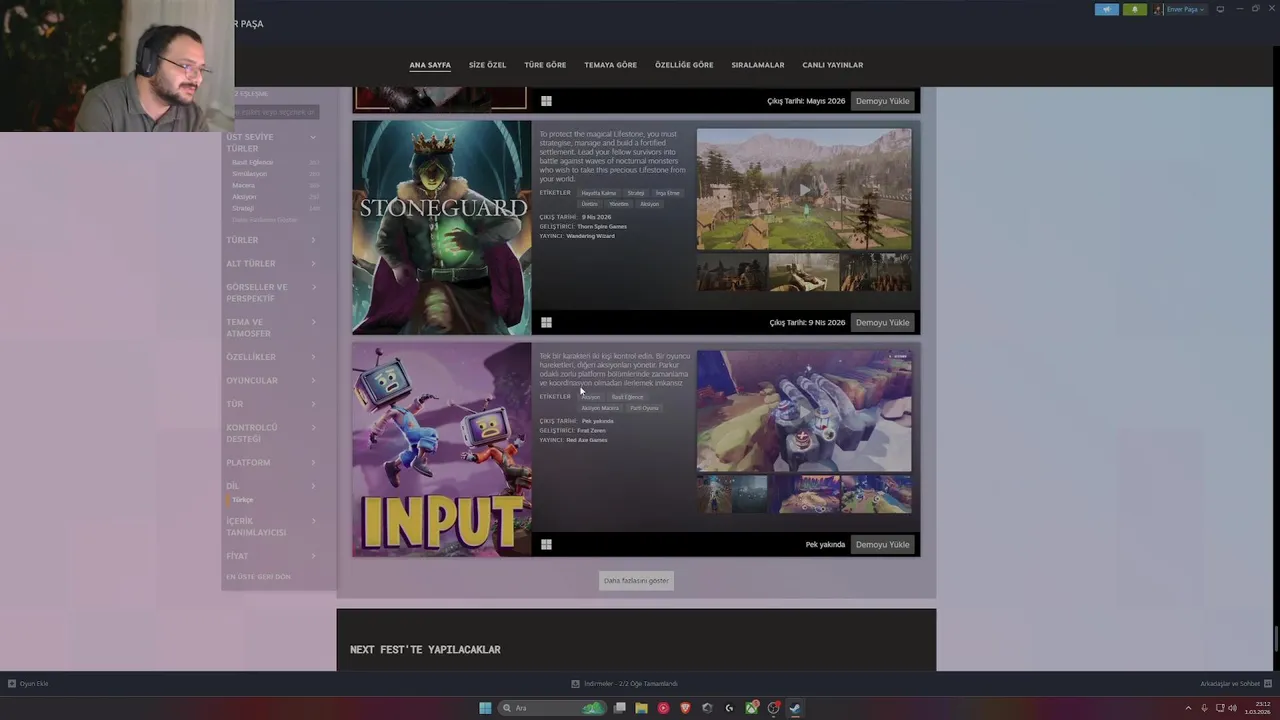Open the Size Özel tab
The height and width of the screenshot is (720, 1280).
click(x=488, y=65)
